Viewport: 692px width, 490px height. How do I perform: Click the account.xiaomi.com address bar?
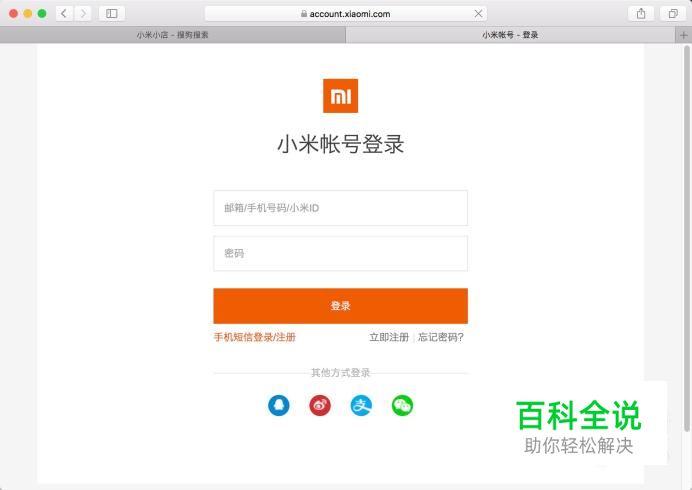pos(346,14)
